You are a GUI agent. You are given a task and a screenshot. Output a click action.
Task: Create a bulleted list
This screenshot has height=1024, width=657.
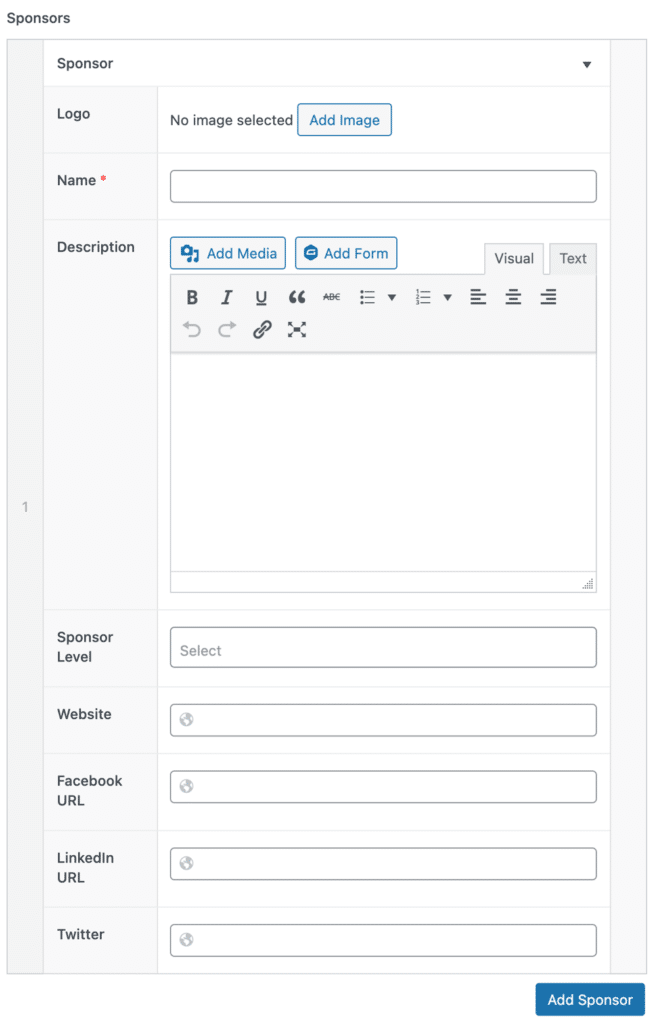click(368, 297)
